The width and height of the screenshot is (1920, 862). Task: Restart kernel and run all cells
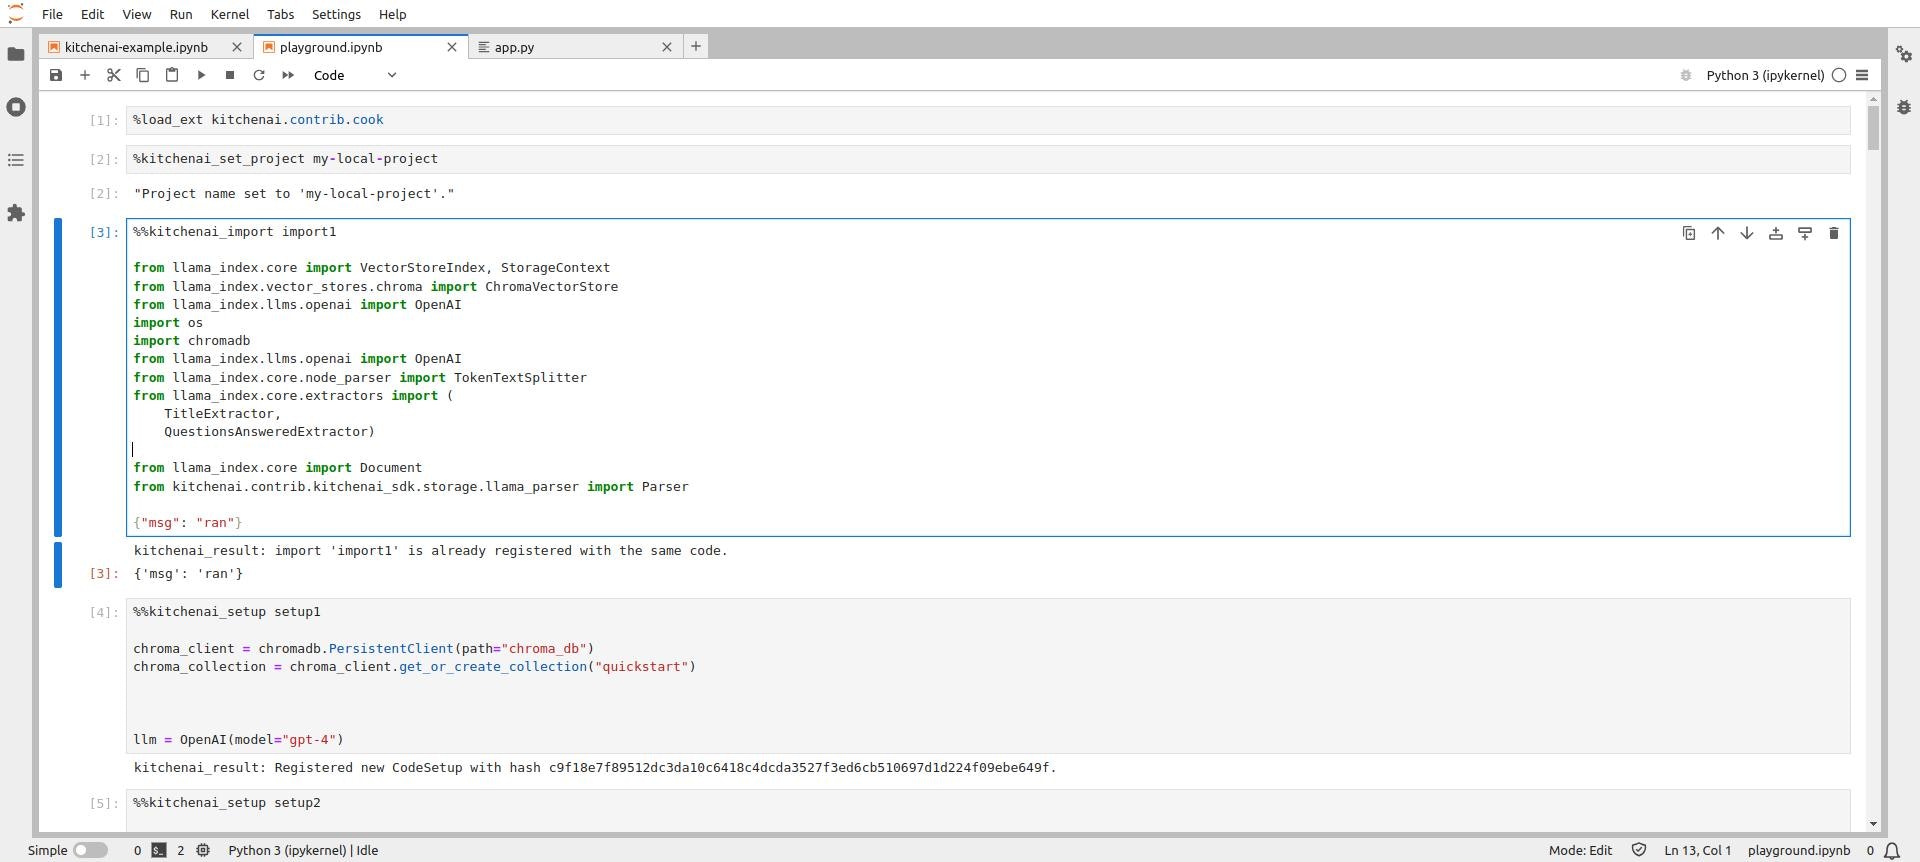tap(288, 75)
